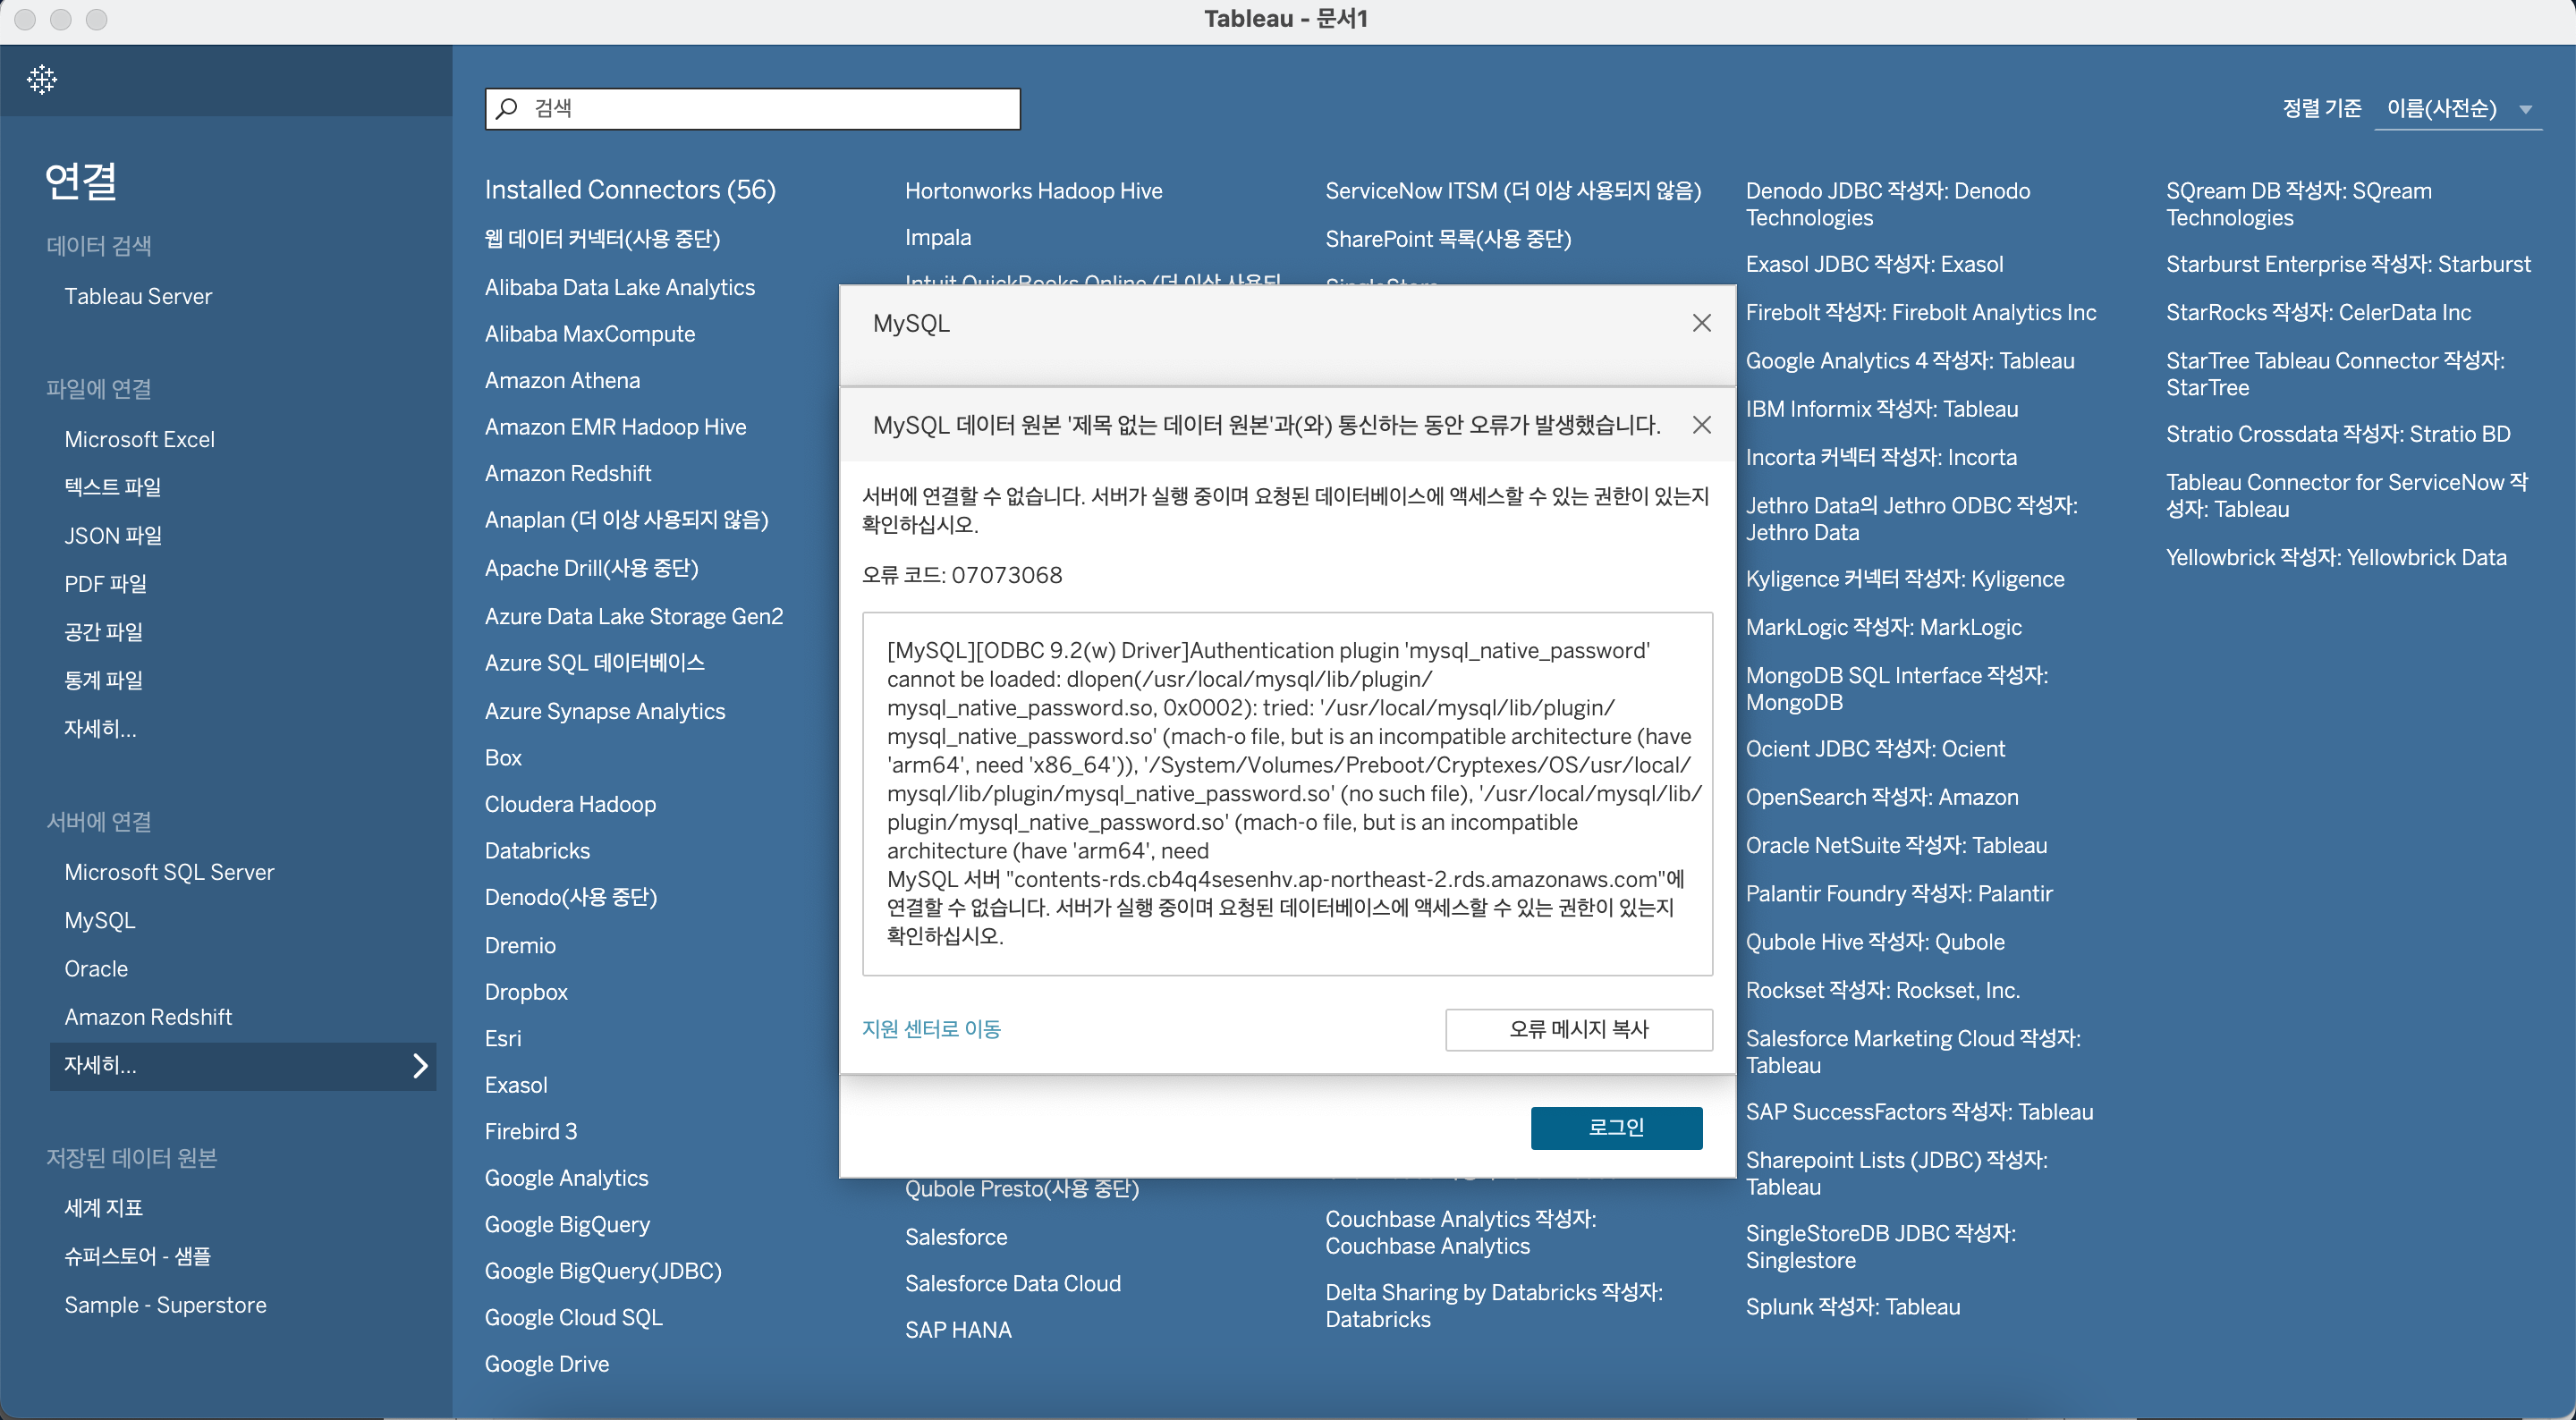The height and width of the screenshot is (1420, 2576).
Task: Select Cloudera Hadoop connector
Action: [570, 804]
